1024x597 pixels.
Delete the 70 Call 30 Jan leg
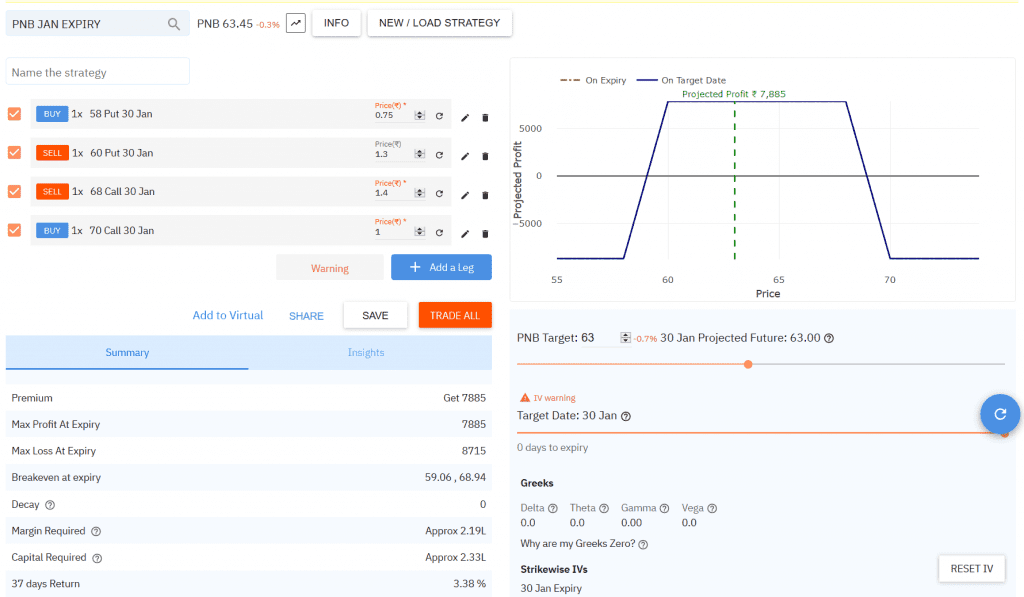[x=485, y=234]
